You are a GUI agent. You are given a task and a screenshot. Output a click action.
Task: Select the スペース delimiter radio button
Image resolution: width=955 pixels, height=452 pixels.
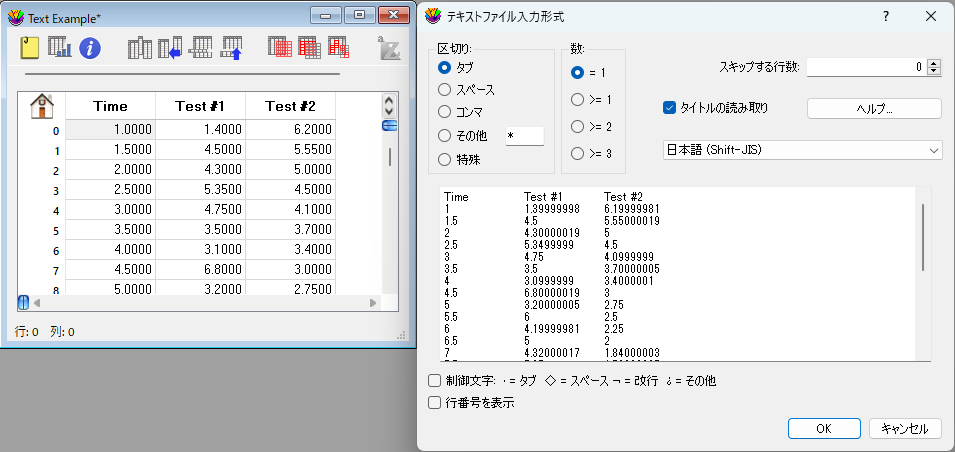click(x=445, y=90)
